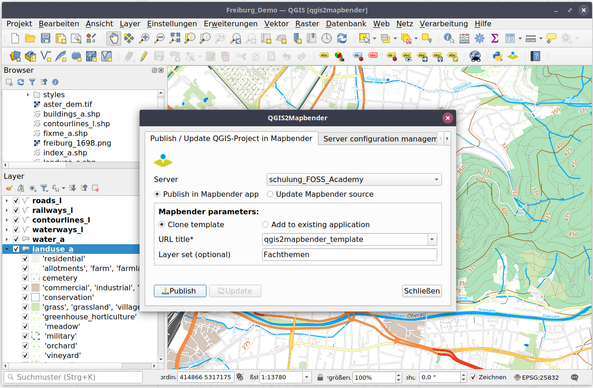This screenshot has width=593, height=388.
Task: Open the Processing toolbox gear icon
Action: click(480, 38)
